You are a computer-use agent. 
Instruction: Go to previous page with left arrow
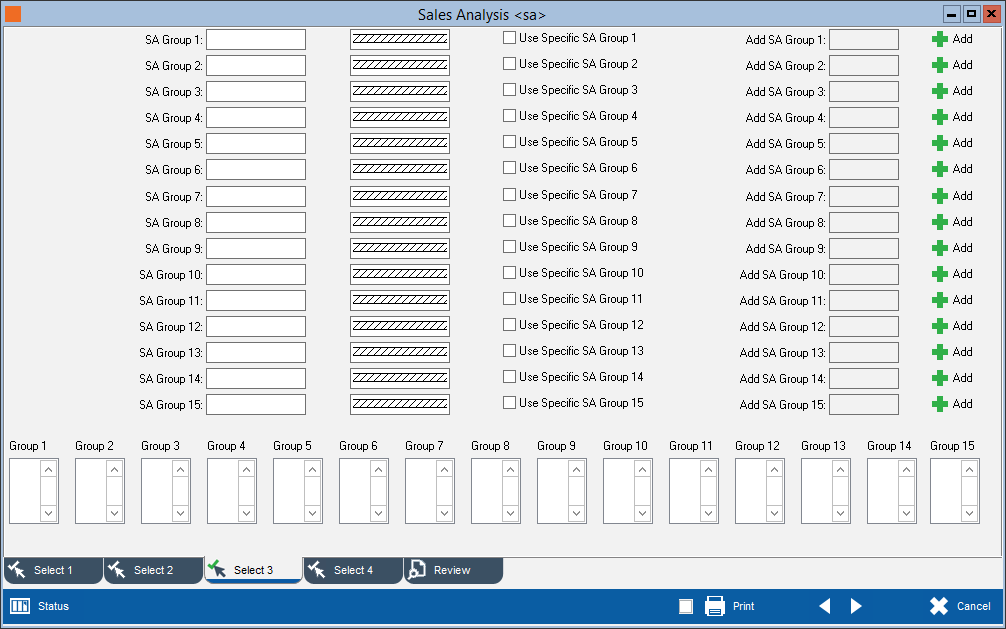(x=825, y=606)
